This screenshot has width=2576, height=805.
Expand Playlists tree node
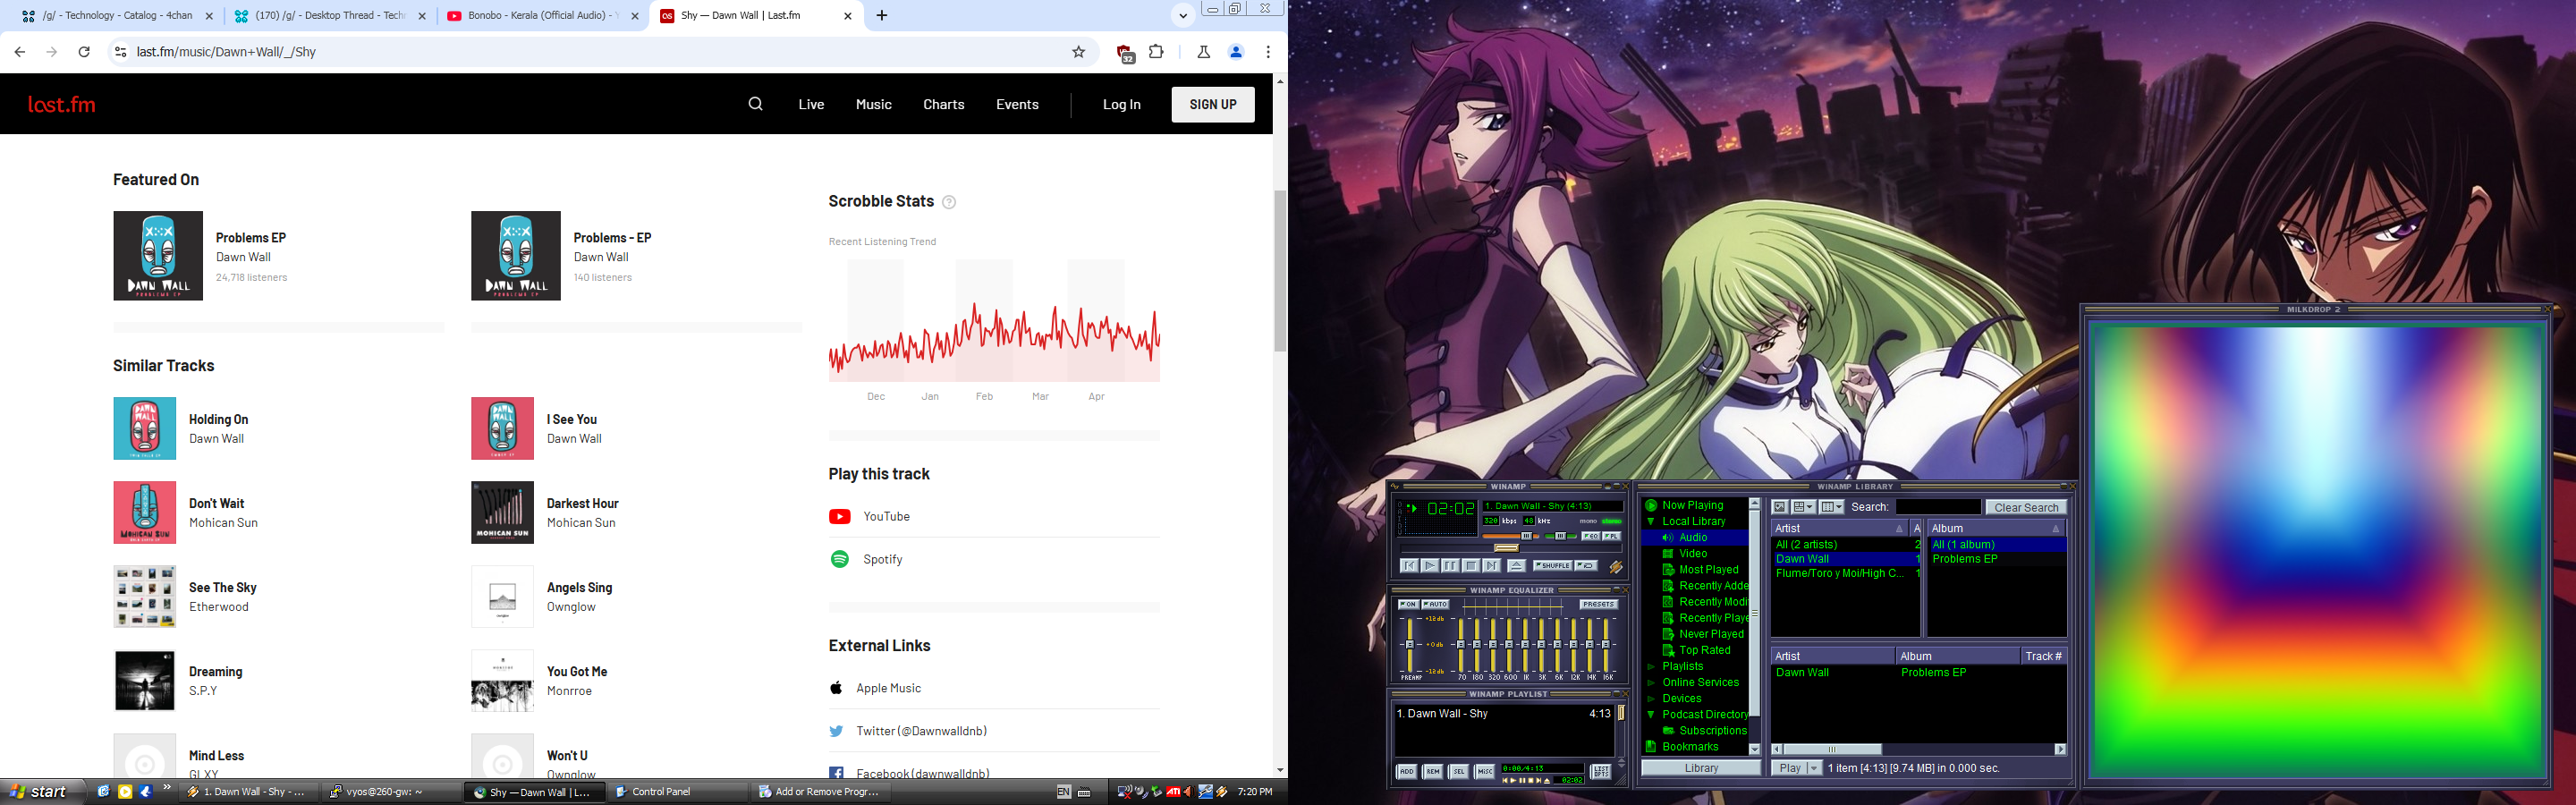pyautogui.click(x=1651, y=667)
